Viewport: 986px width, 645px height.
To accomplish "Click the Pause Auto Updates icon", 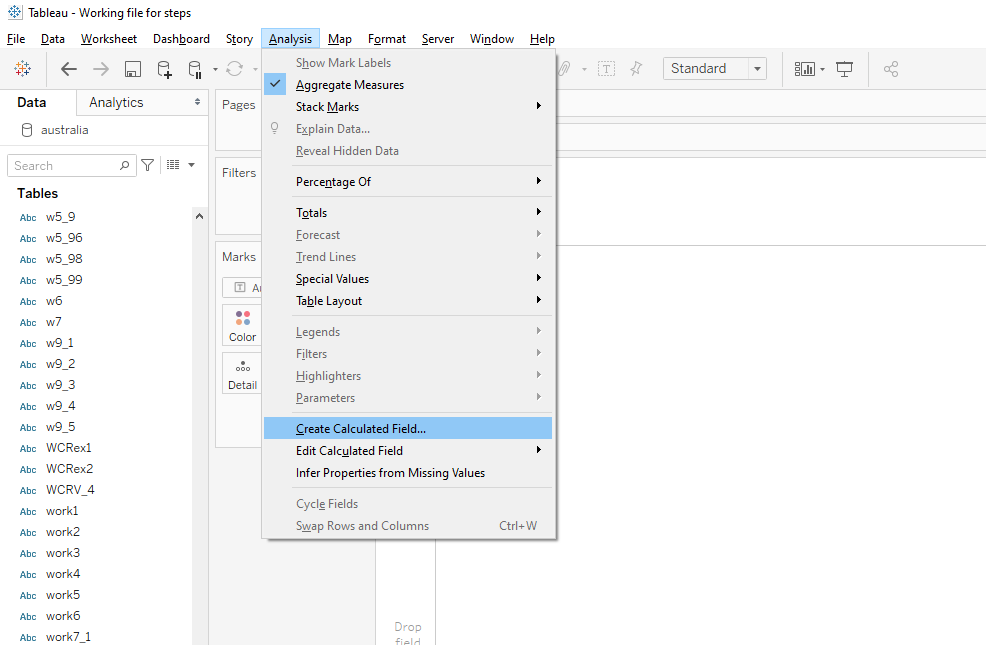I will pyautogui.click(x=196, y=68).
